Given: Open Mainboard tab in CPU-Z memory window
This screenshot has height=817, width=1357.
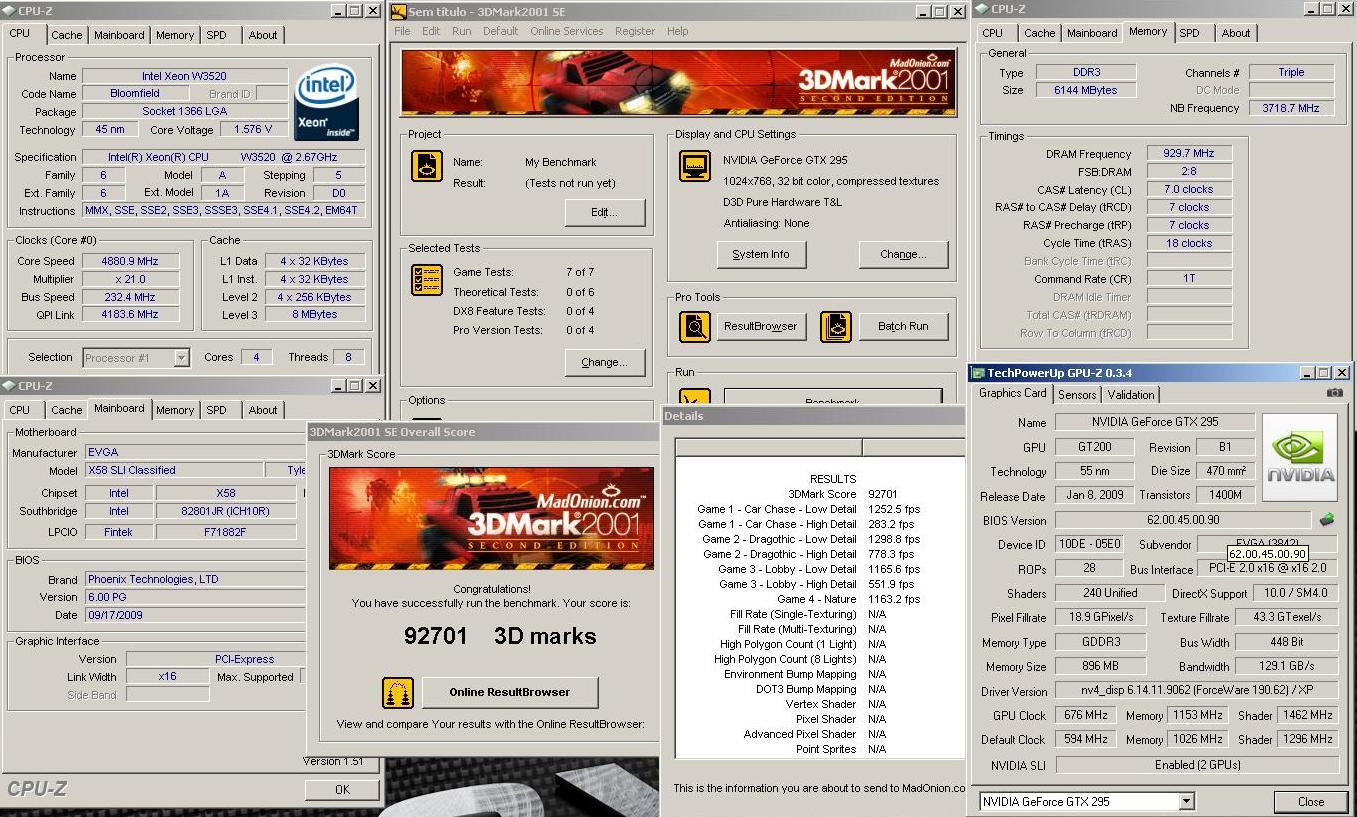Looking at the screenshot, I should 1092,33.
